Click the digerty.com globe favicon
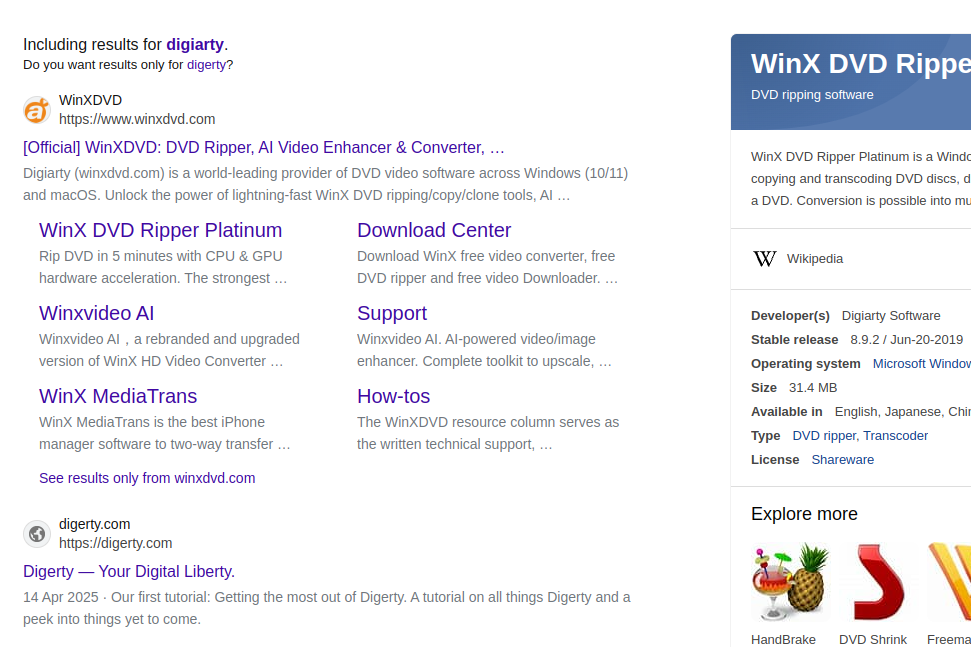This screenshot has height=647, width=971. tap(37, 534)
